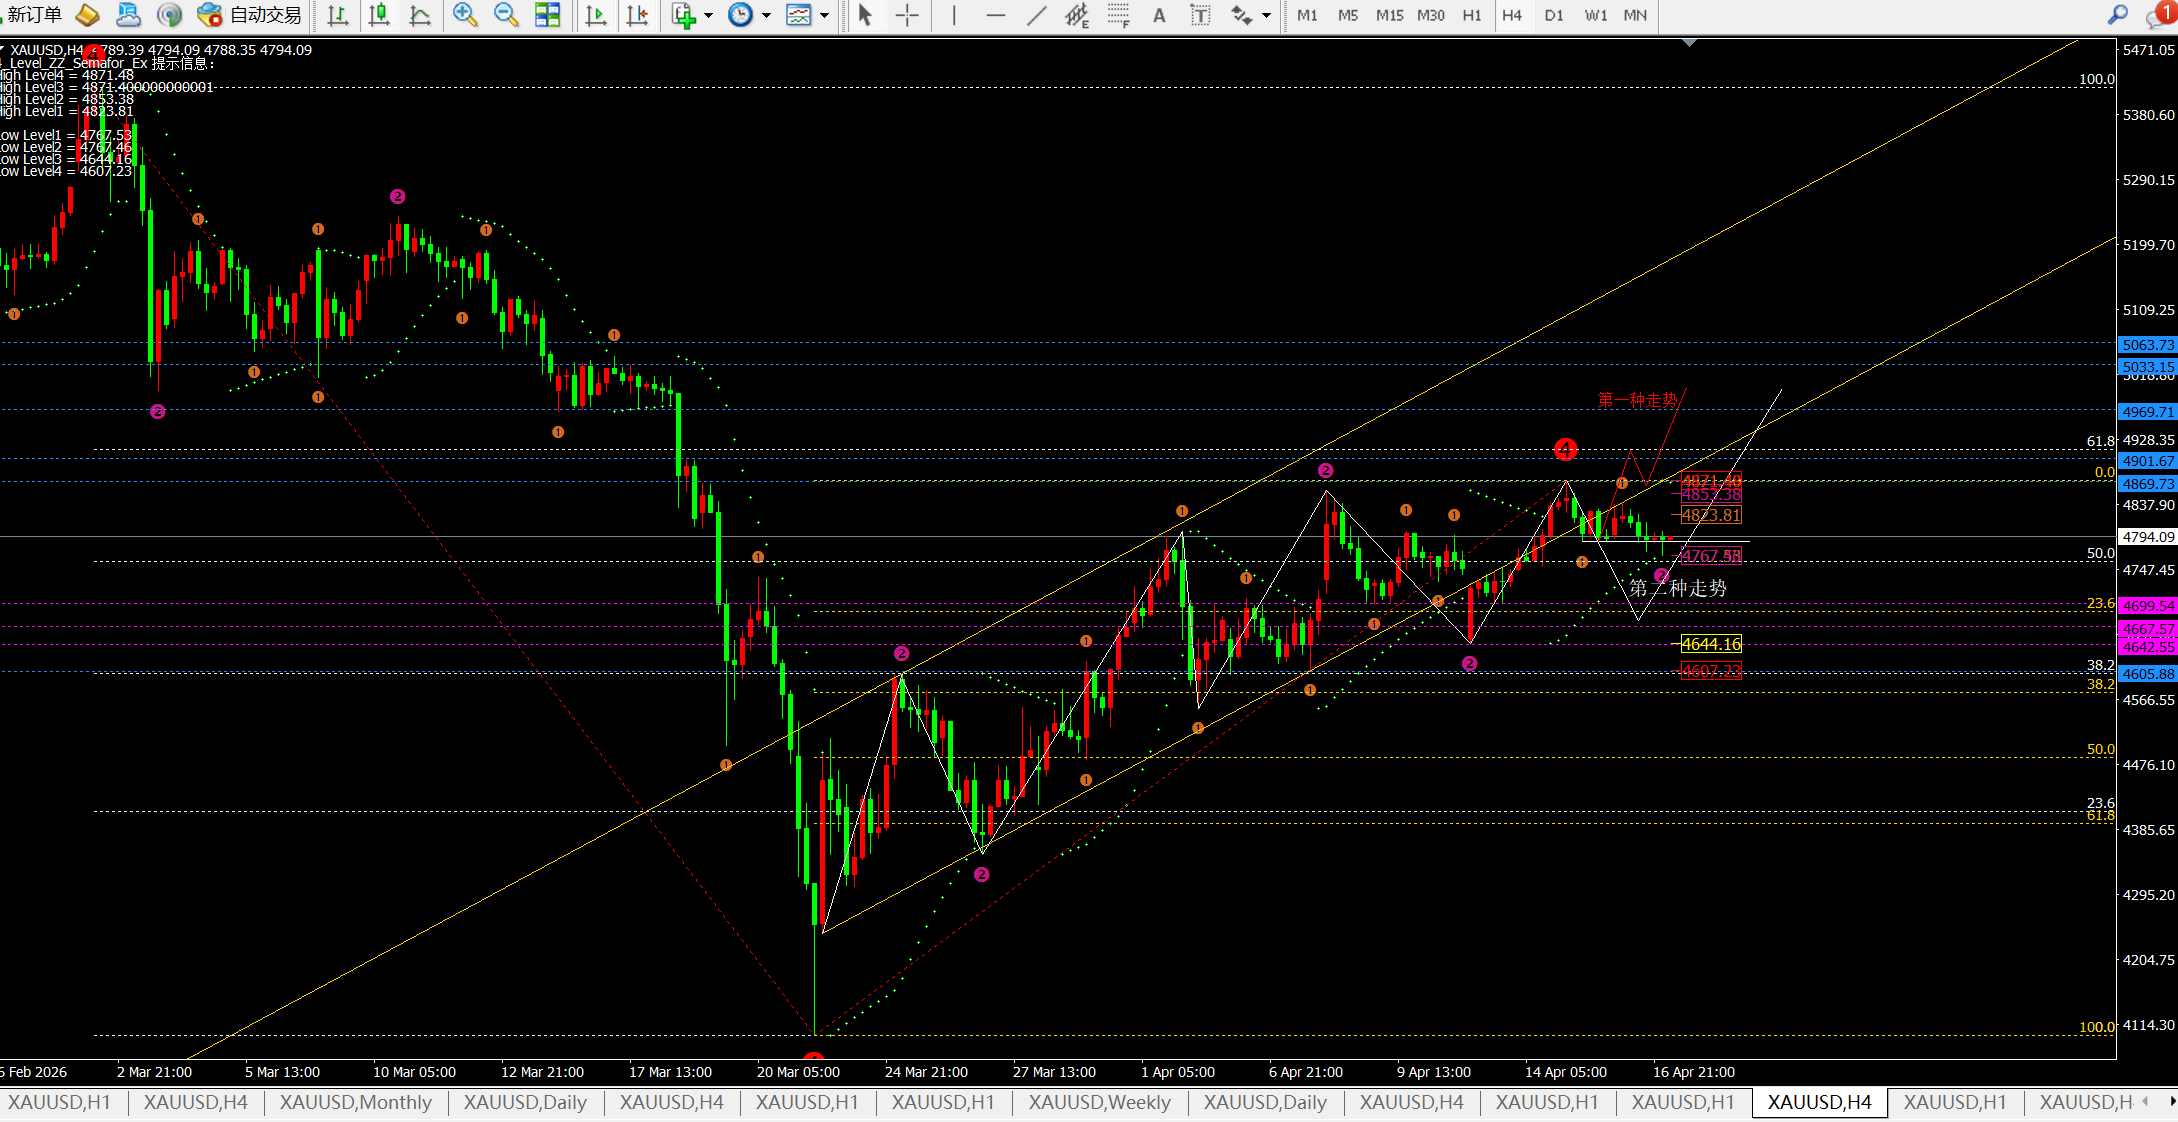Image resolution: width=2178 pixels, height=1122 pixels.
Task: Click the tile windows icon
Action: point(548,15)
